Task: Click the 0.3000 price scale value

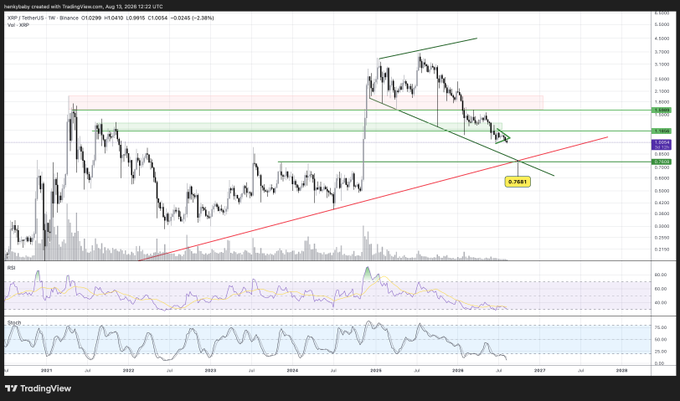Action: [662, 226]
